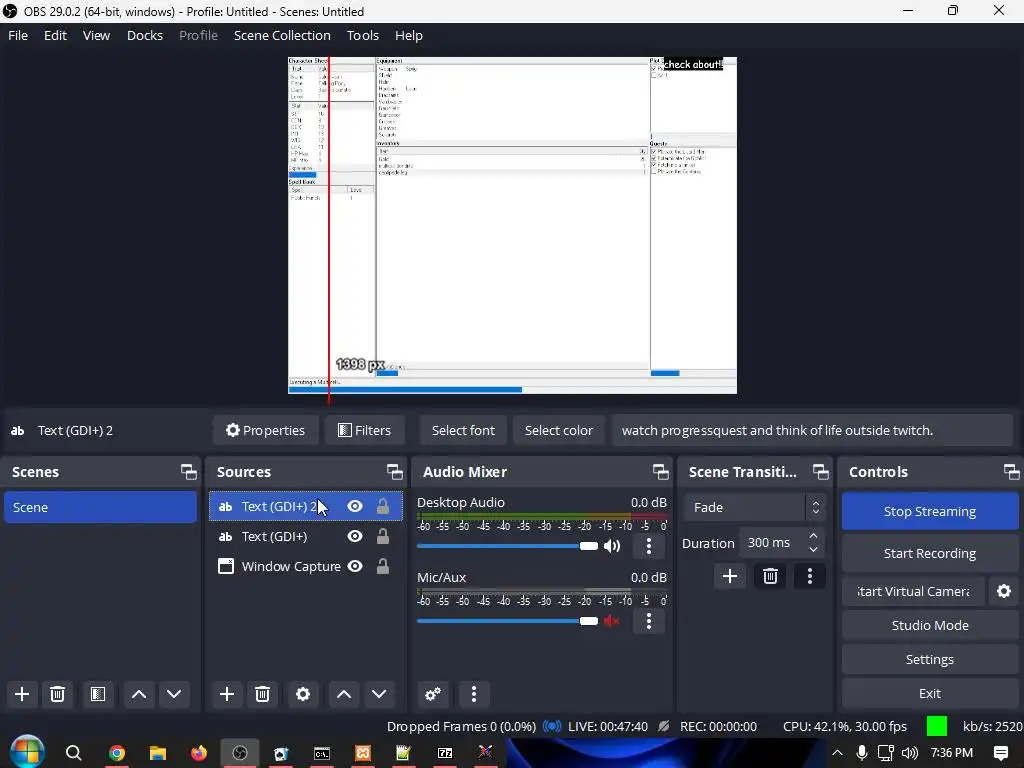Open advanced audio properties gears icon
This screenshot has width=1024, height=768.
tap(432, 694)
